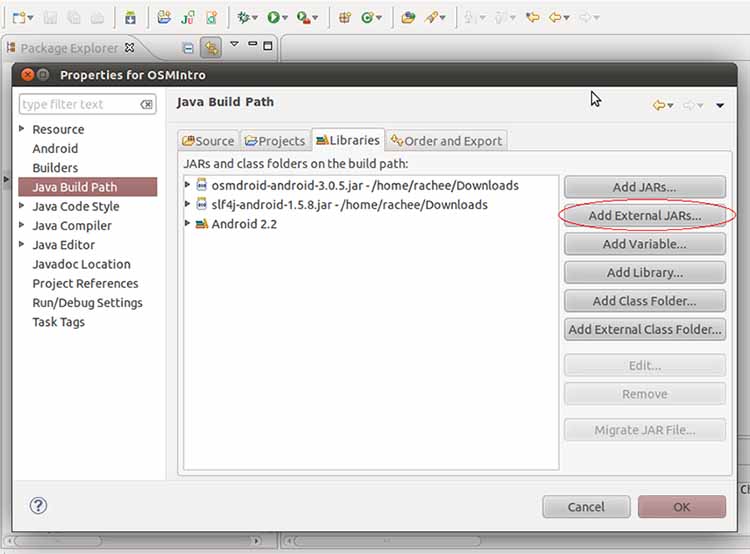Open the New wizard dropdown arrow

click(31, 18)
